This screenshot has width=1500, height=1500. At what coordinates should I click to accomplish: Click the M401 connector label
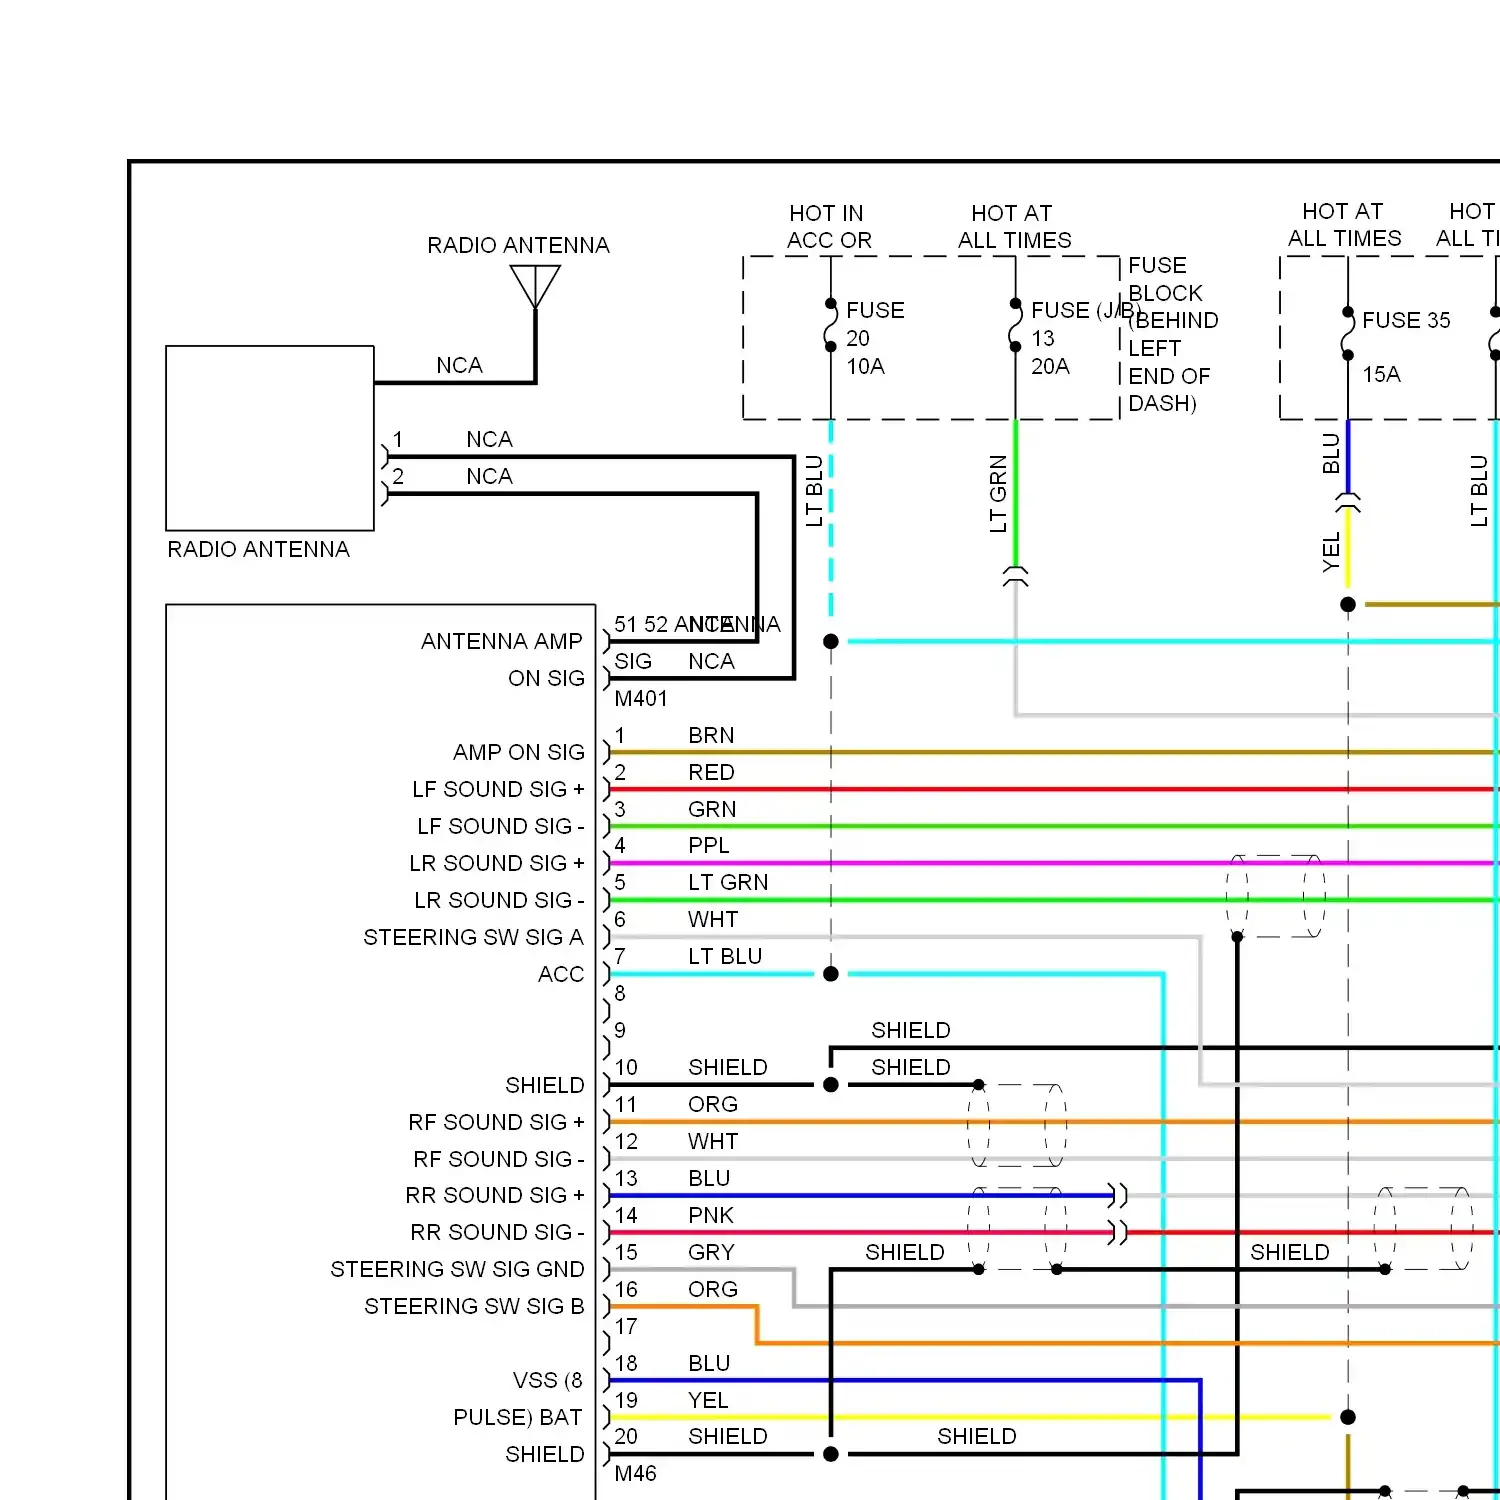point(641,698)
